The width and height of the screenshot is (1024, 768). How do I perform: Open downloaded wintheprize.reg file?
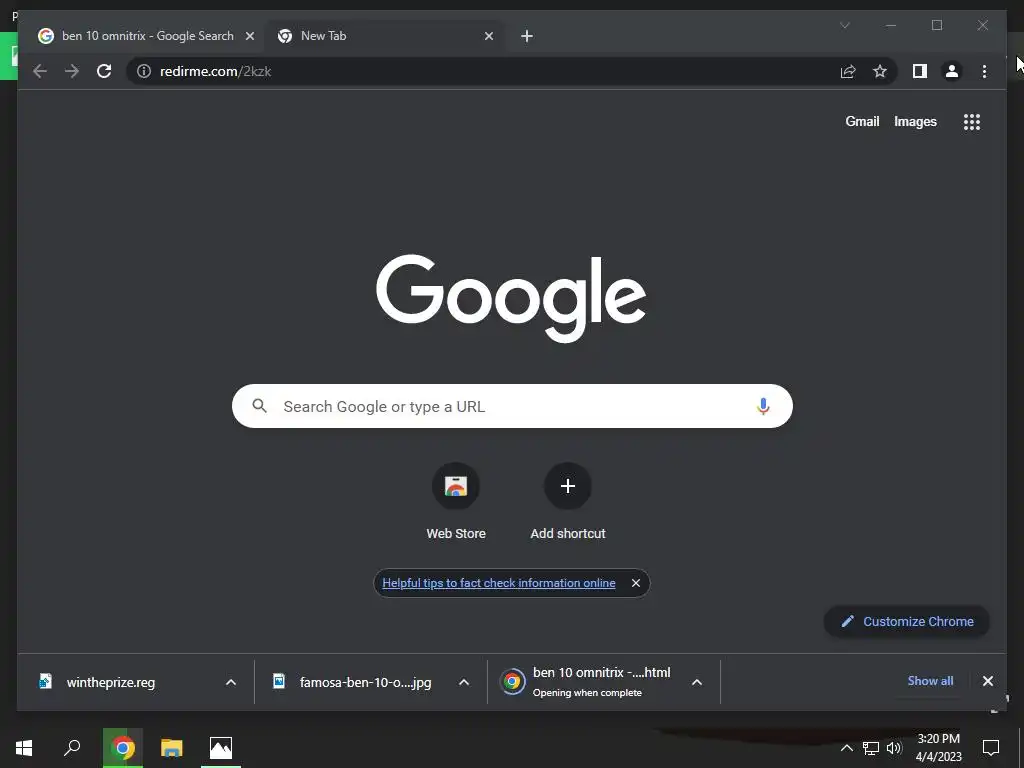click(110, 682)
